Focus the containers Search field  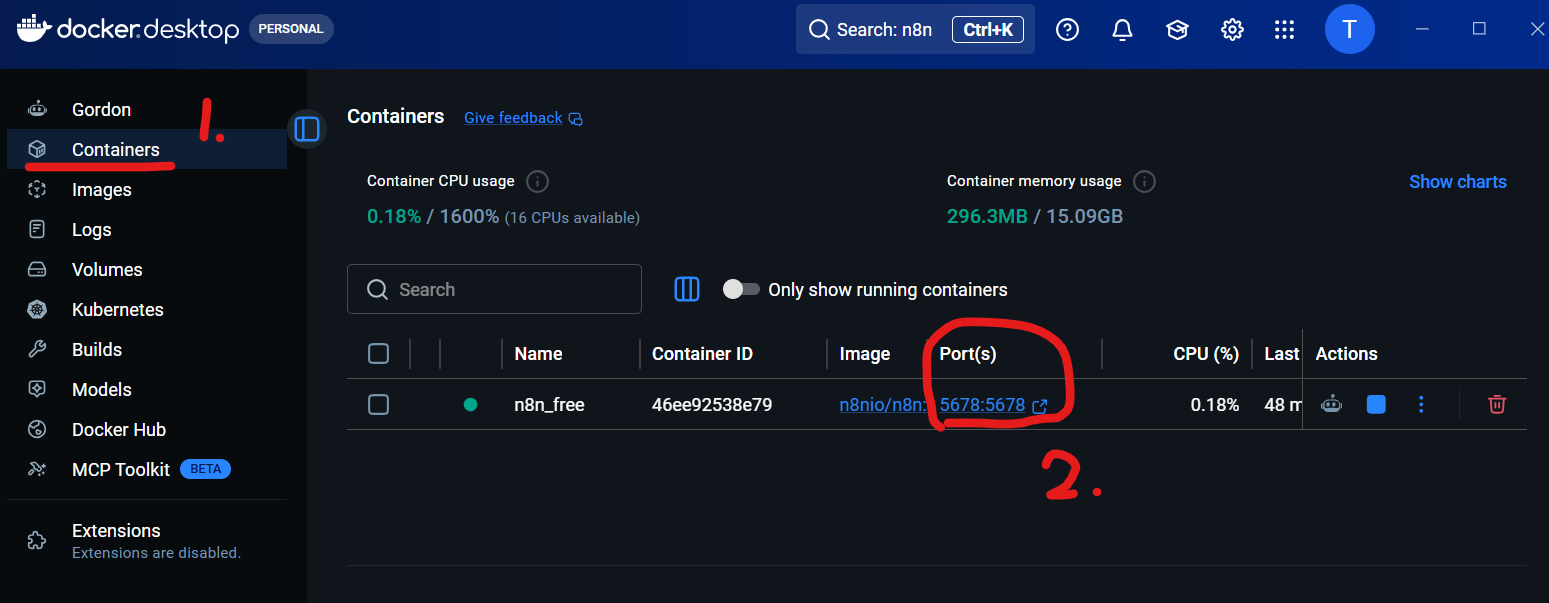click(494, 289)
